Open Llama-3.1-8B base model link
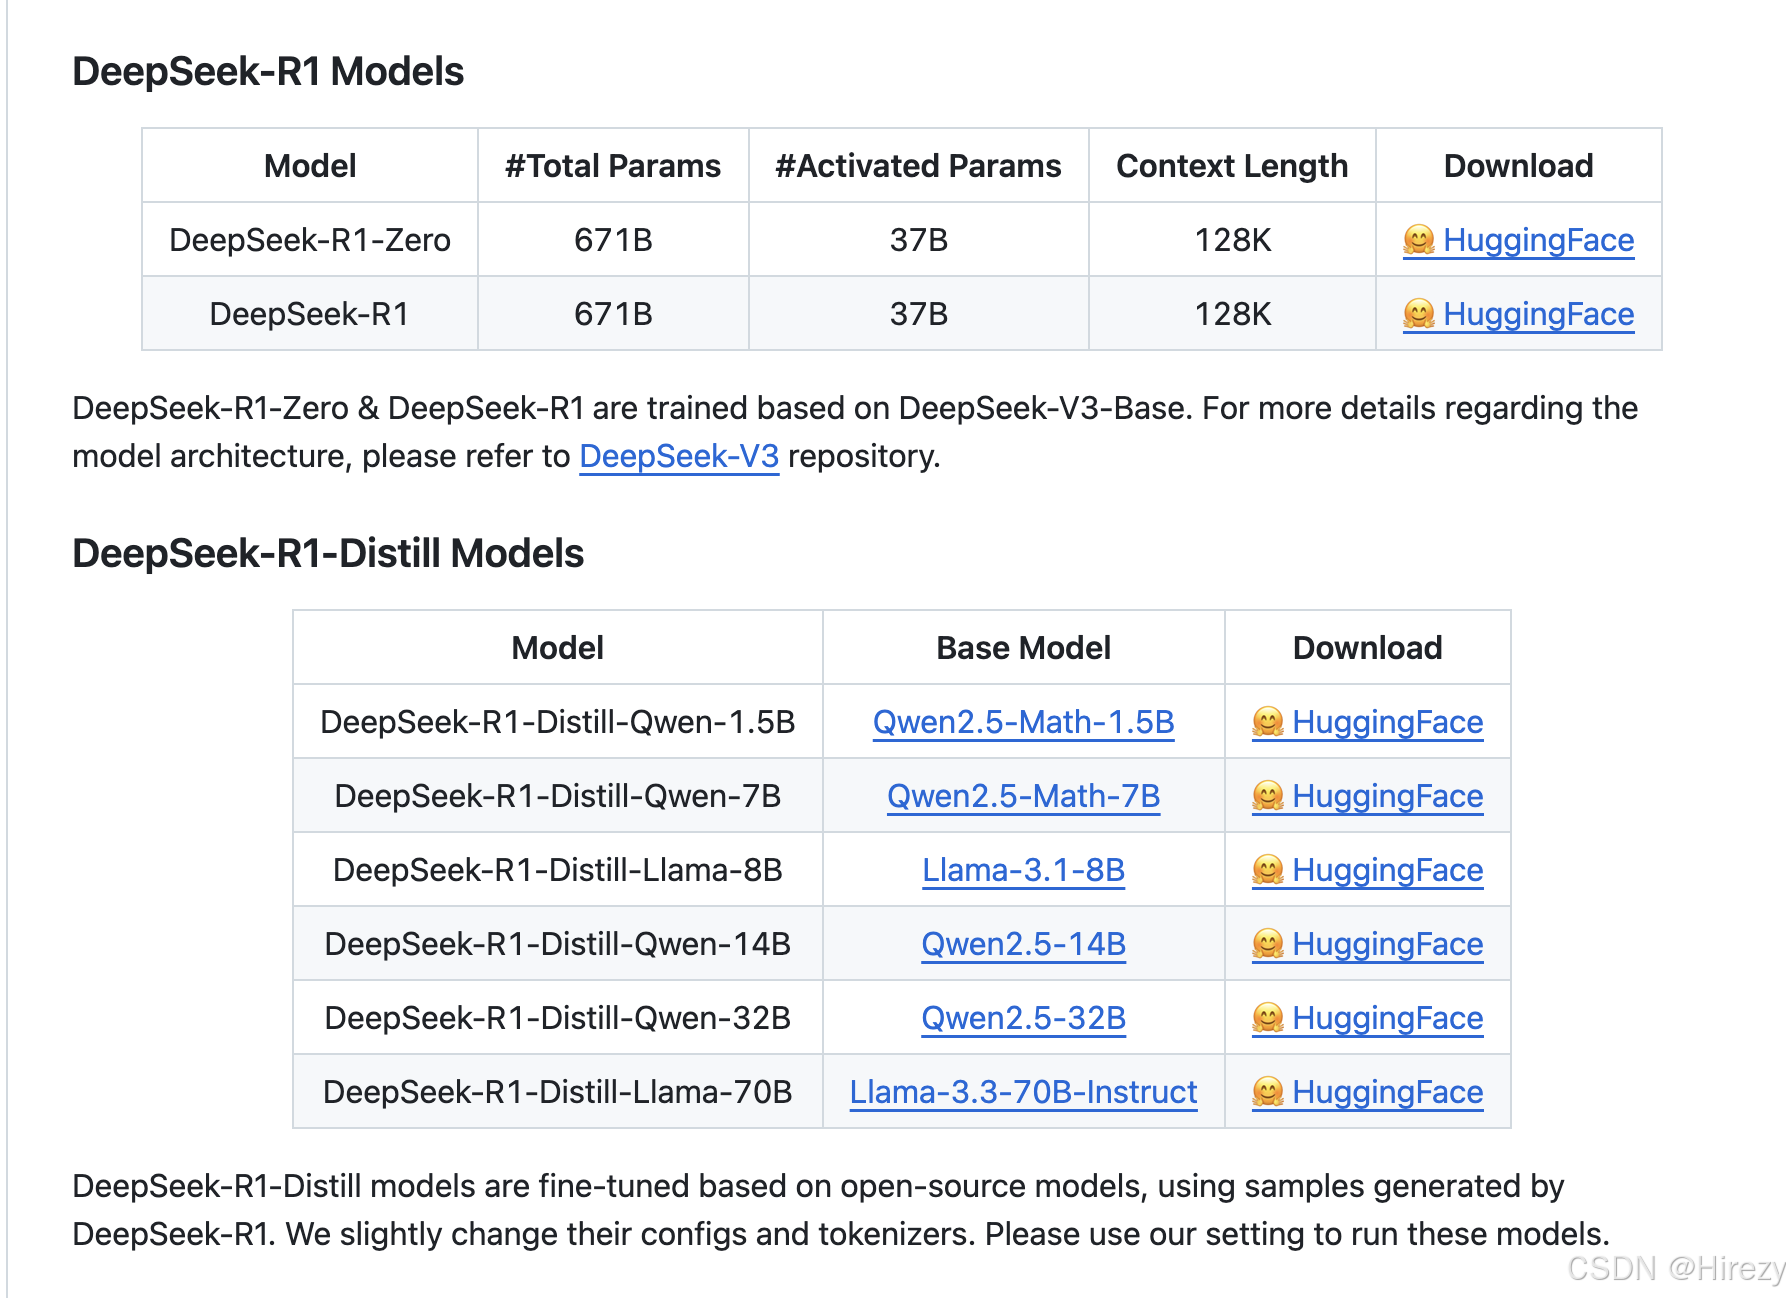The height and width of the screenshot is (1298, 1790). (1023, 870)
